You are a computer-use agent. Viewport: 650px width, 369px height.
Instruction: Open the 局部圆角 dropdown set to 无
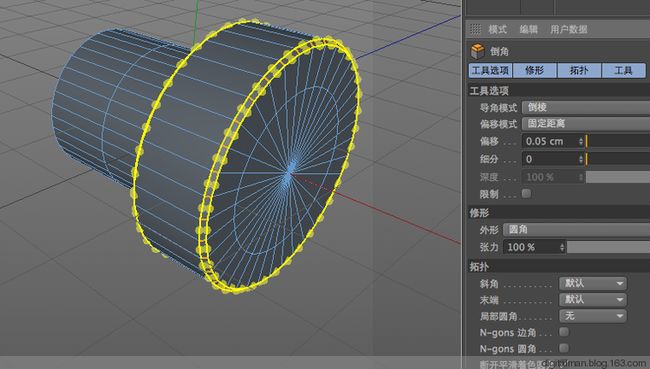[x=593, y=316]
